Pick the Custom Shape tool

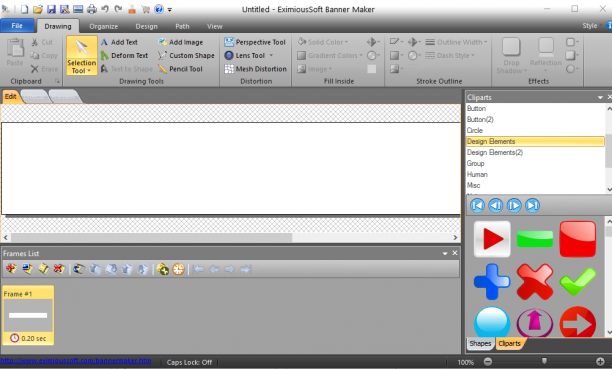(x=186, y=55)
